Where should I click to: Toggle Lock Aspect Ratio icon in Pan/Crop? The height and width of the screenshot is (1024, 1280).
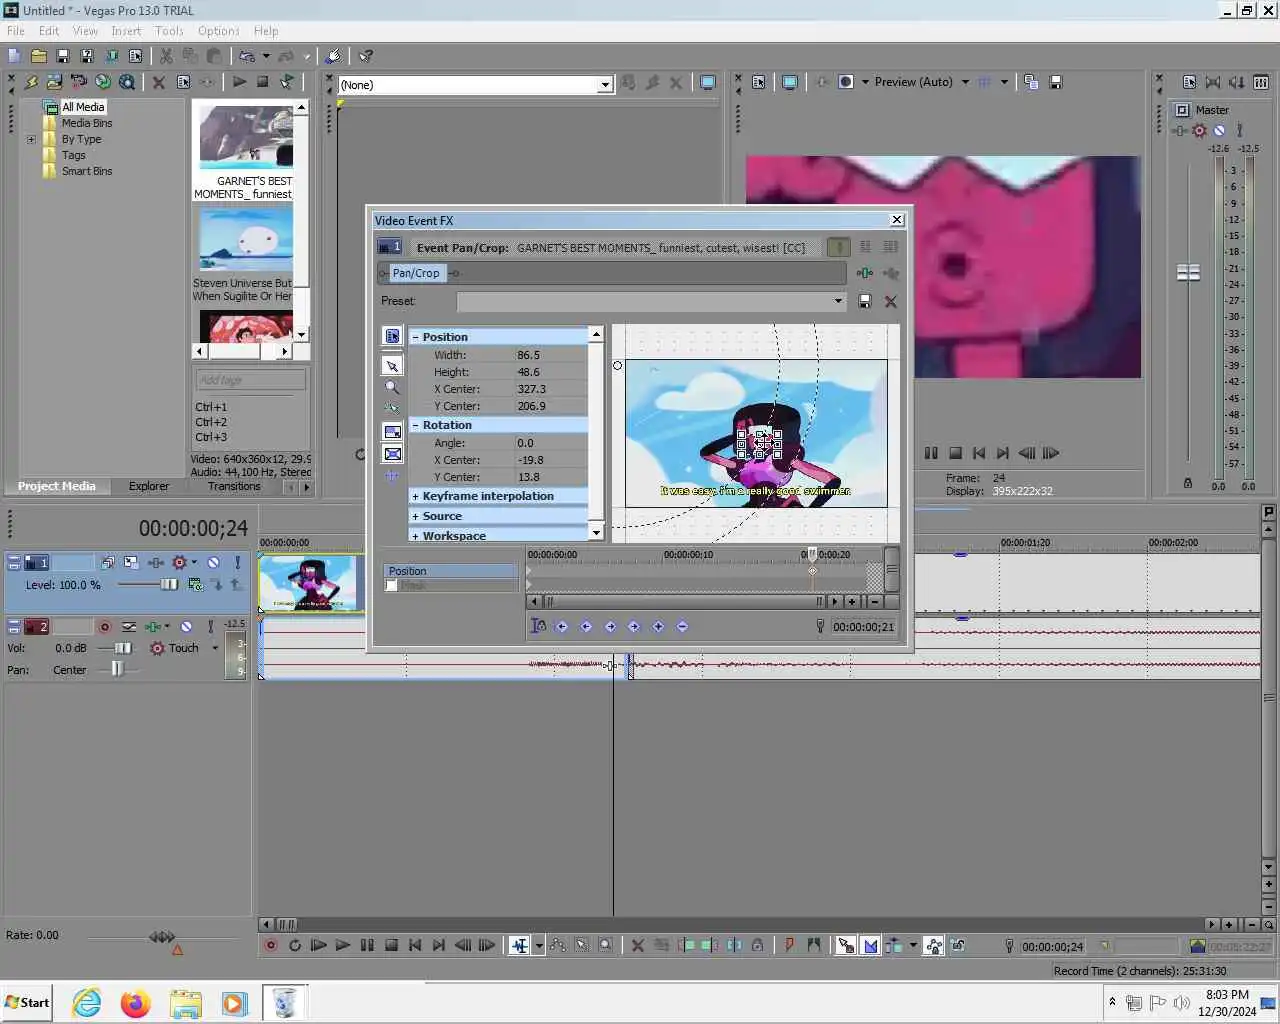tap(392, 432)
